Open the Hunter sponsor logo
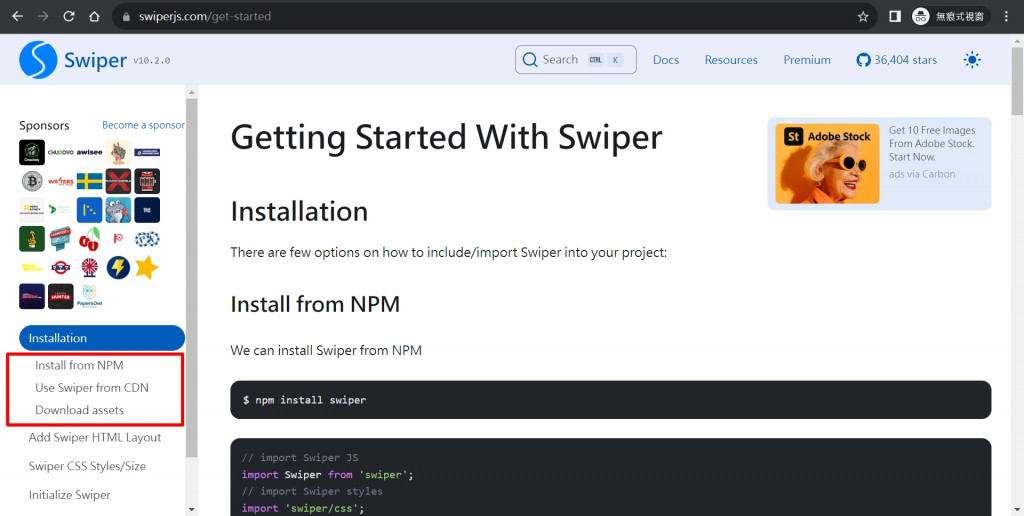 pyautogui.click(x=60, y=296)
